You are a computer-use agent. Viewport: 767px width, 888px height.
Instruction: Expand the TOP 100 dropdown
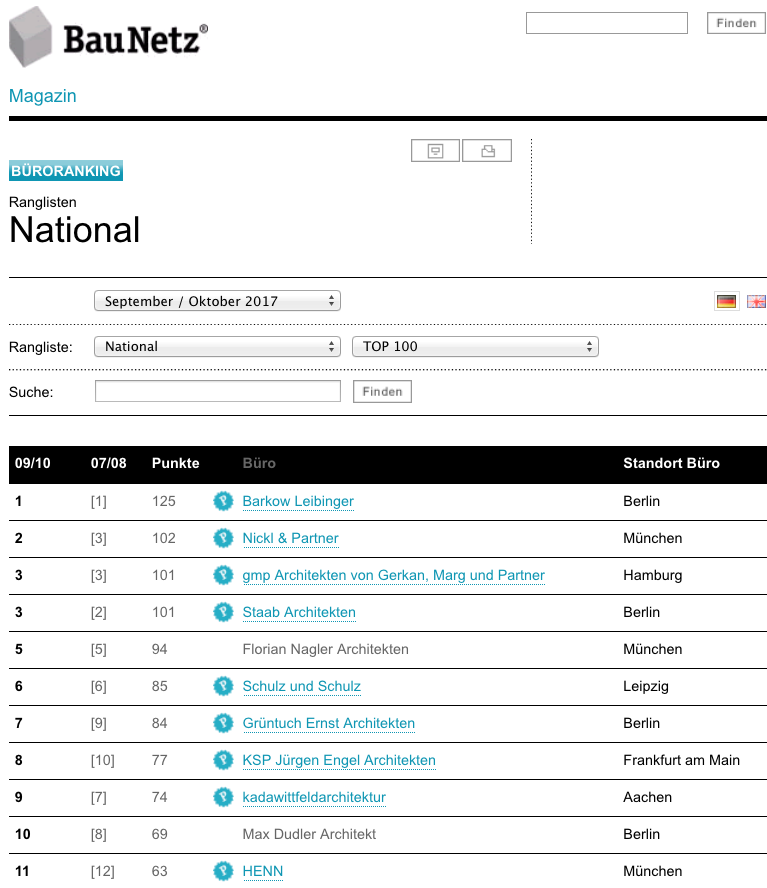tap(475, 347)
